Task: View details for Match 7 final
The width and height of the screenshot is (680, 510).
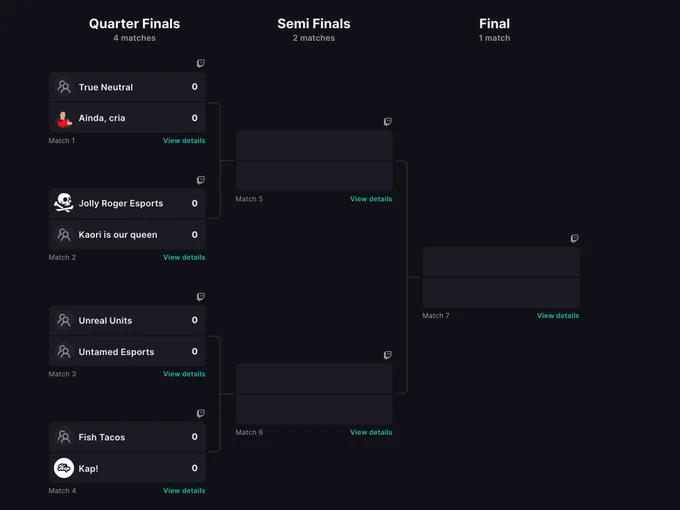Action: click(x=558, y=316)
